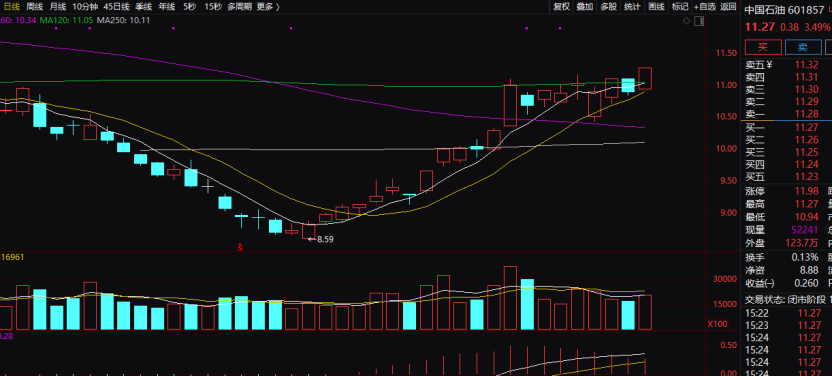The image size is (832, 376).
Task: Click the 交易状态 闭市阶段 status row
Action: (788, 300)
